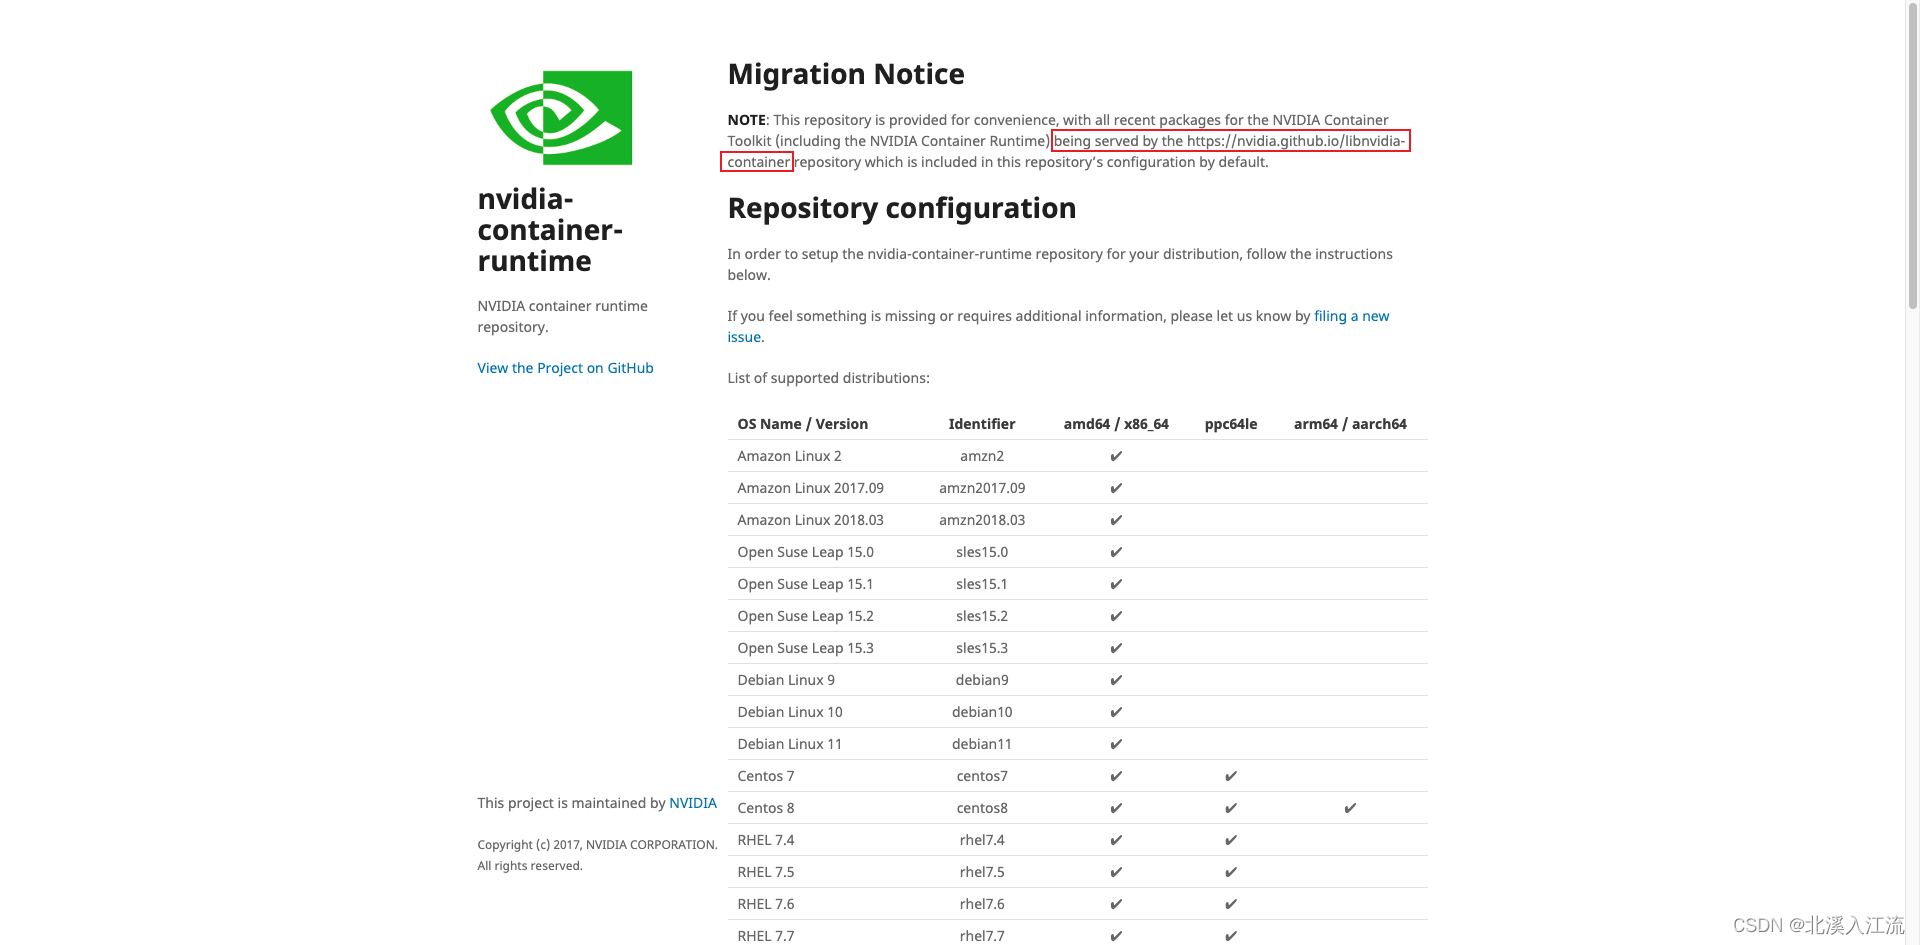Click the NVIDIA logo image
Screen dimensions: 1920x945
(x=561, y=118)
